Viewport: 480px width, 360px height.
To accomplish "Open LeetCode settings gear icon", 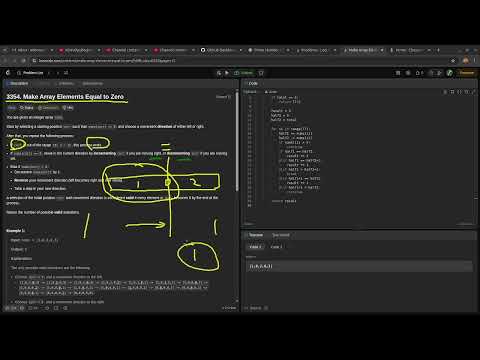I will (x=408, y=73).
